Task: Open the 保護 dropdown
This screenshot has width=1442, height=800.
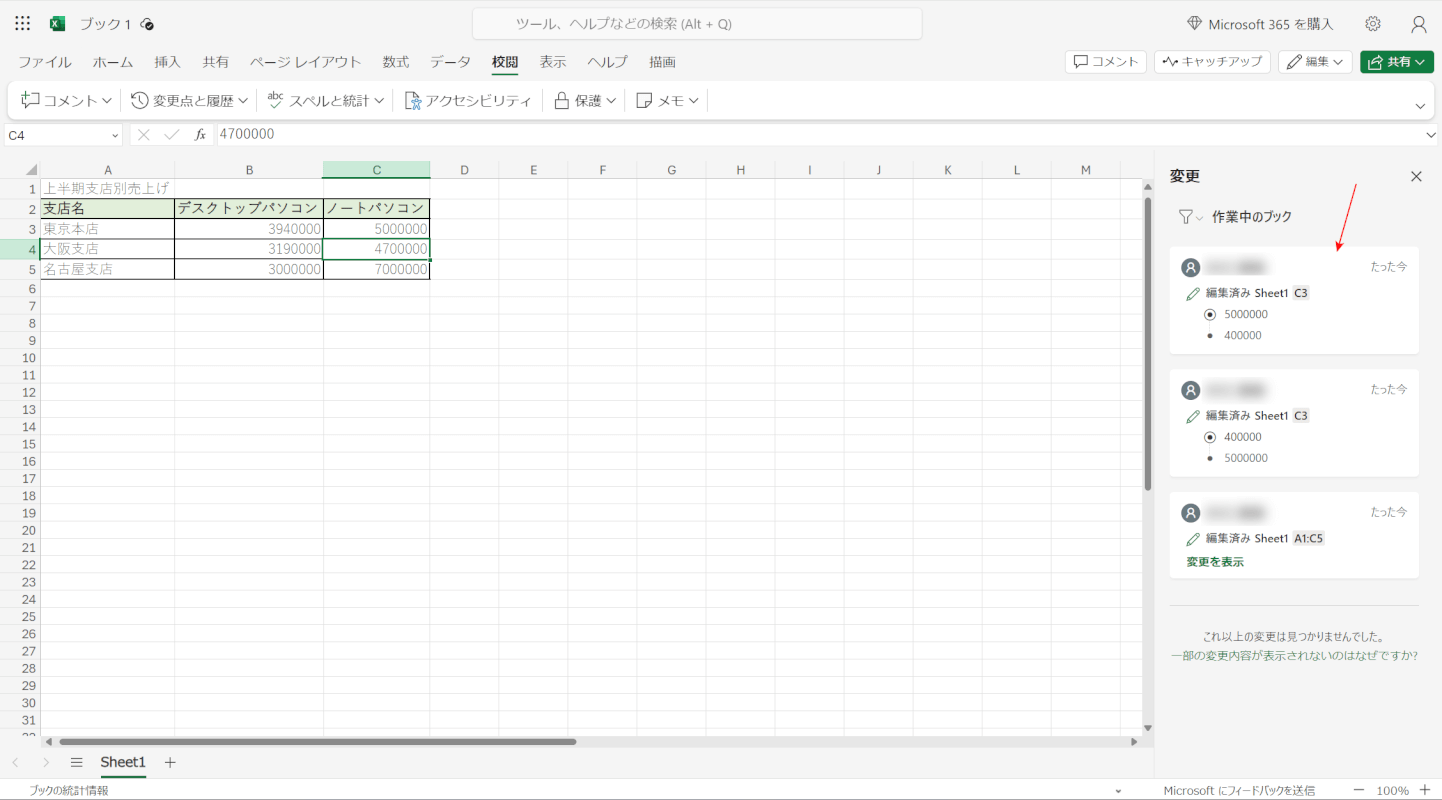Action: [x=586, y=100]
